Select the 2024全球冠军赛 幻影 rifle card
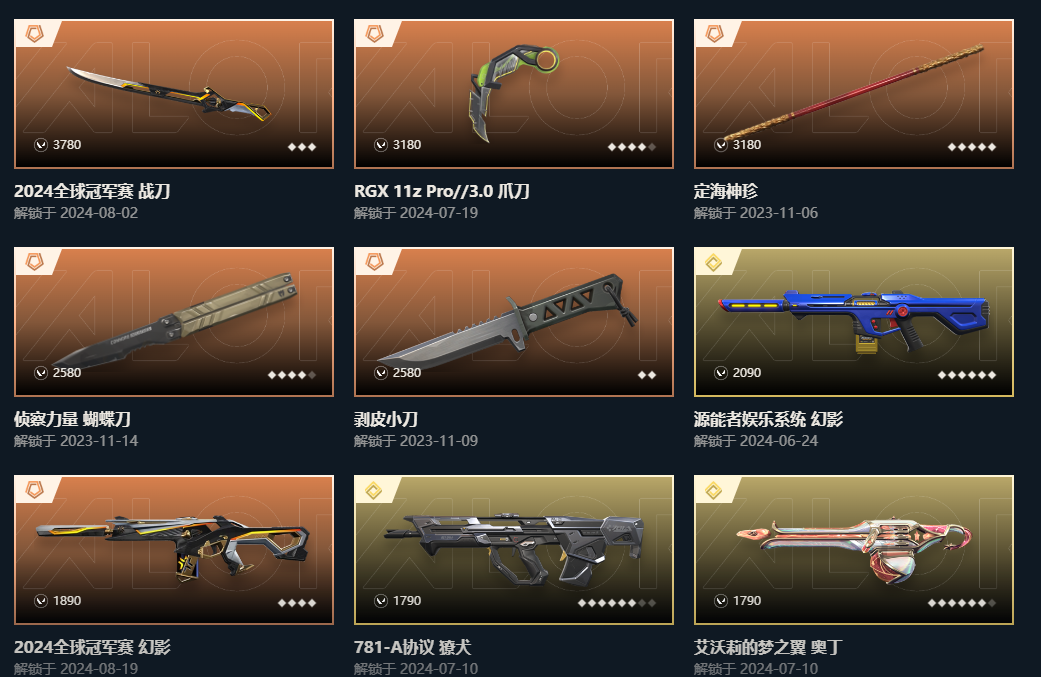 pyautogui.click(x=174, y=550)
